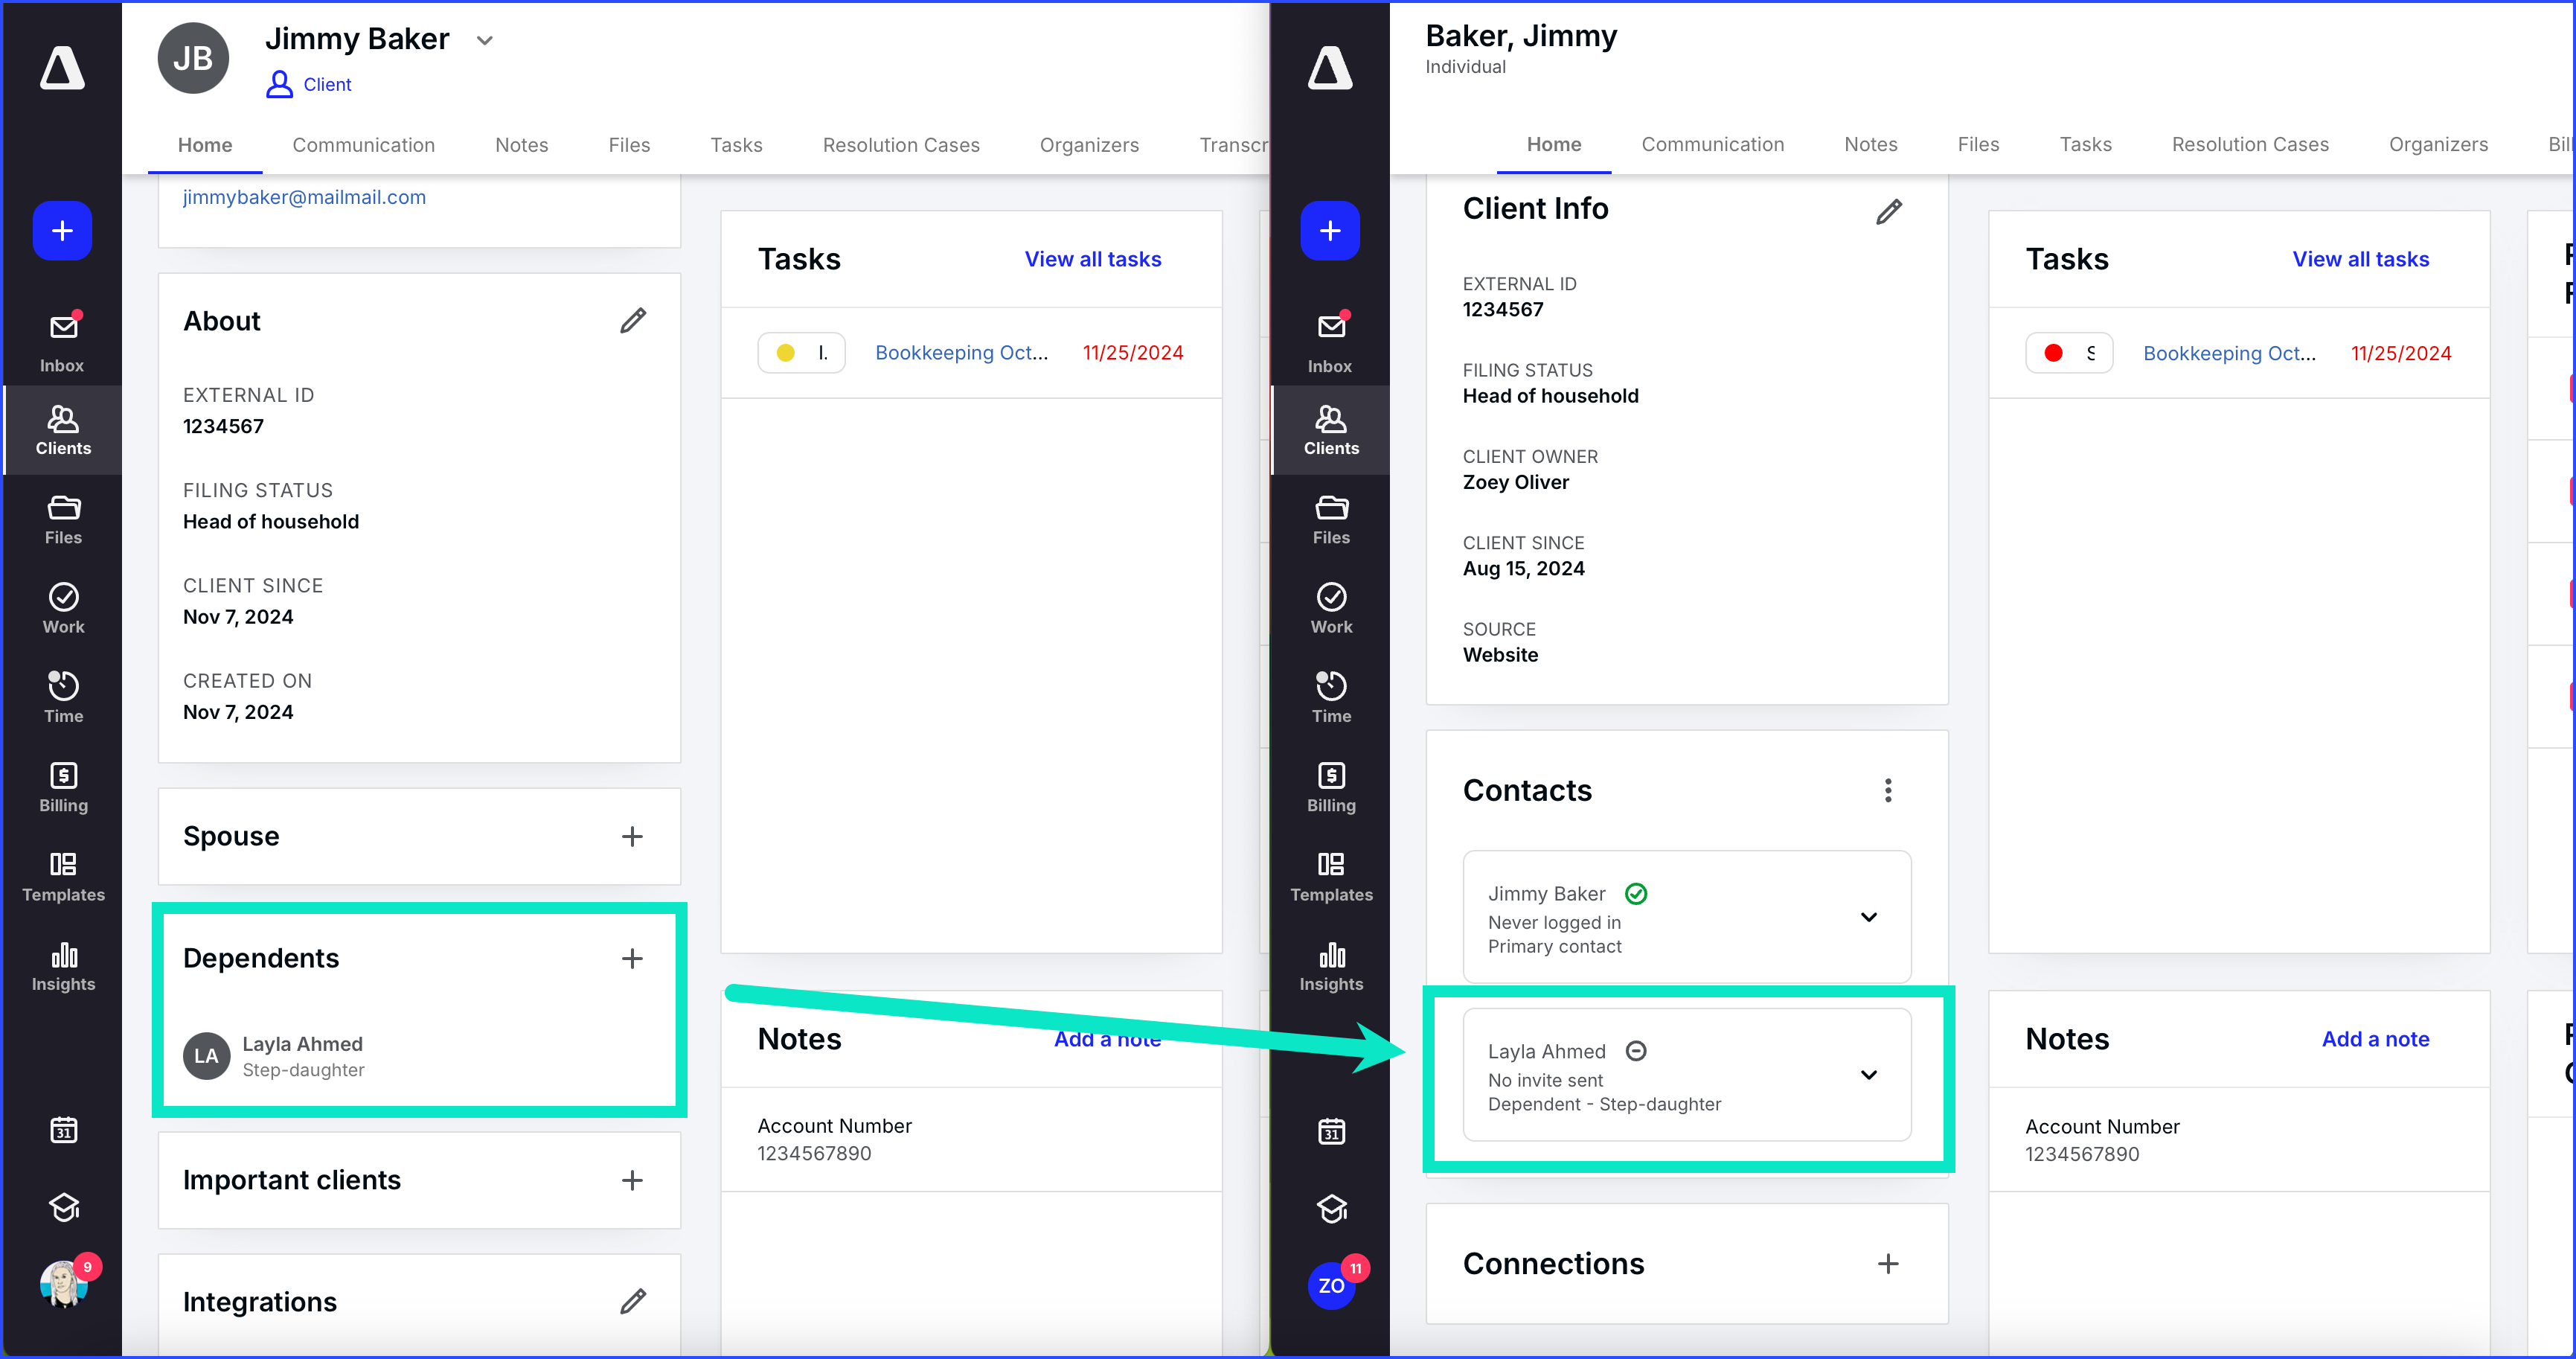Viewport: 2576px width, 1359px height.
Task: Click Layla Ahmed's no-invite status icon
Action: point(1636,1051)
